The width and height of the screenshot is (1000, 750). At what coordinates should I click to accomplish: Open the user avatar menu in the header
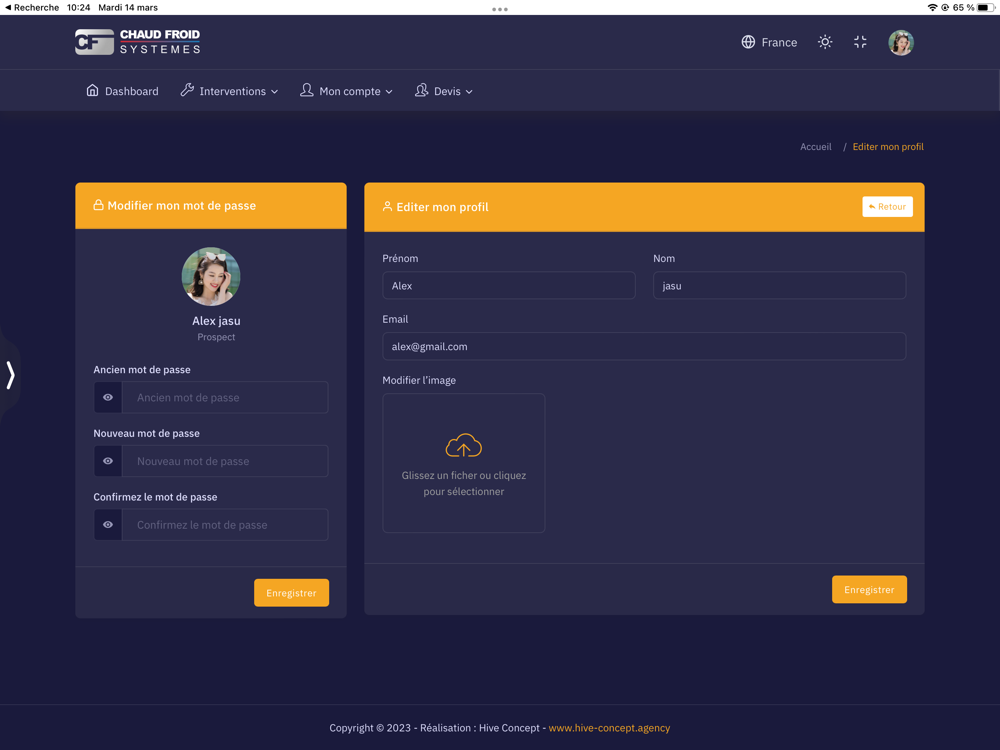(x=901, y=43)
